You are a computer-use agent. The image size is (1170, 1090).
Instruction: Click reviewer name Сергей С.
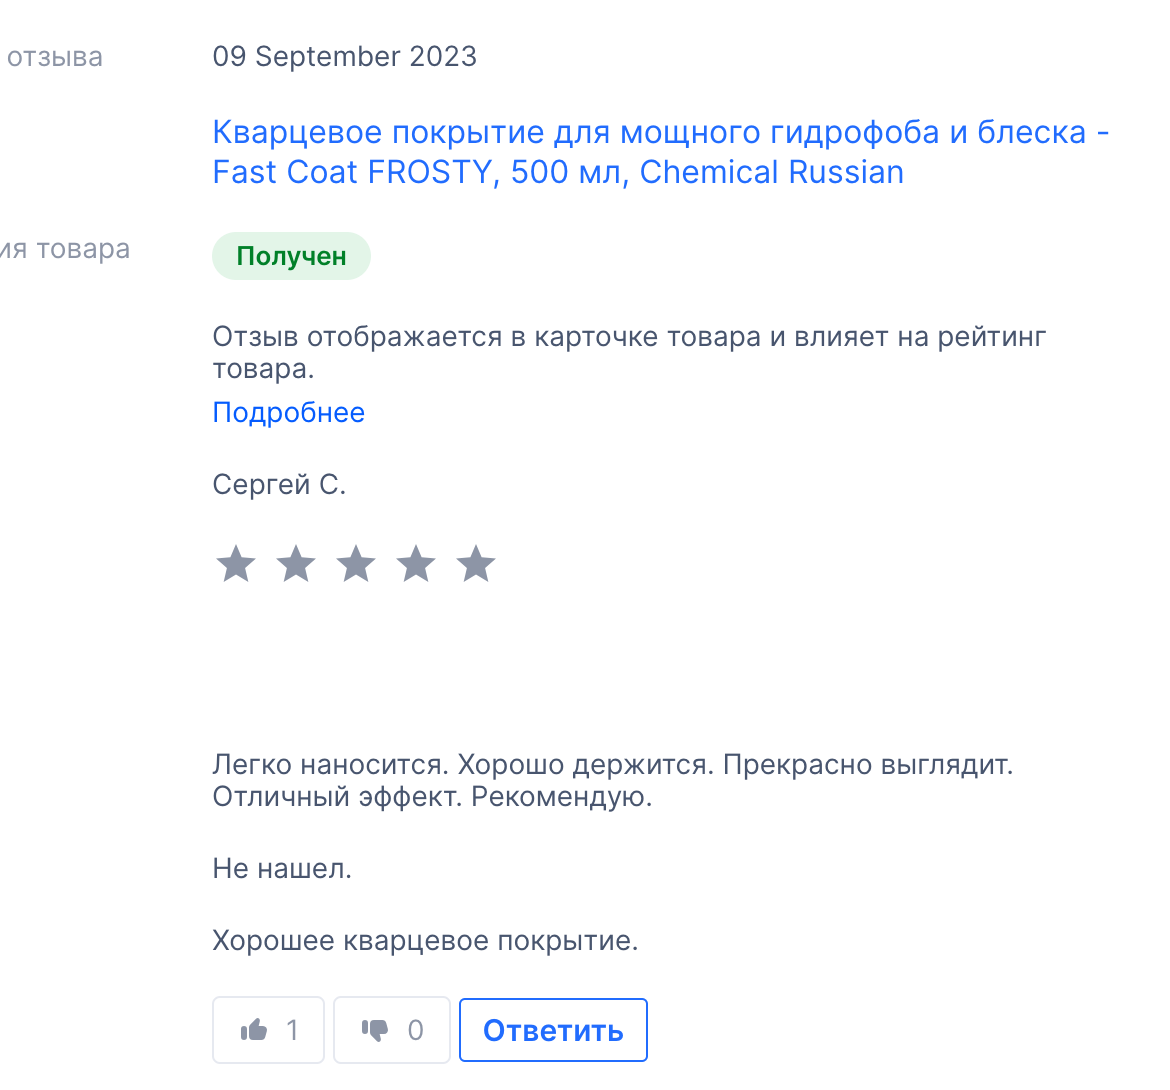[x=279, y=485]
